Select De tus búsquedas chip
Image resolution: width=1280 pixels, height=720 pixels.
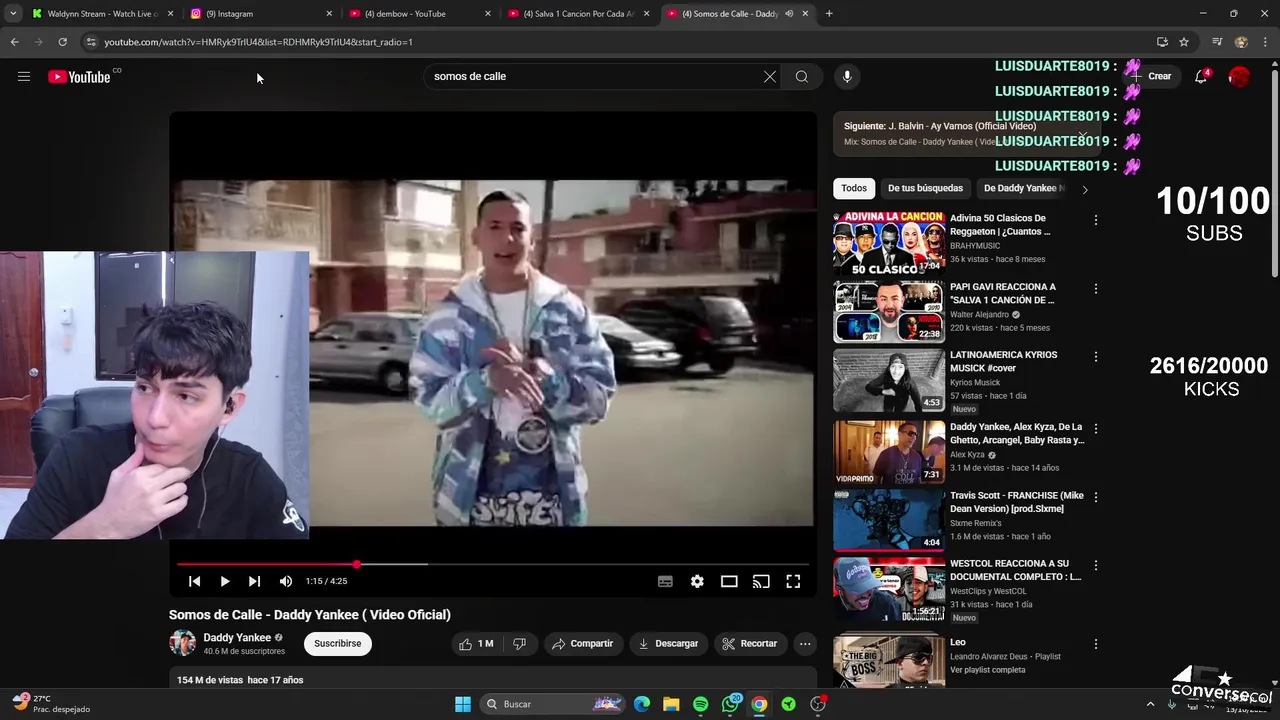point(925,188)
